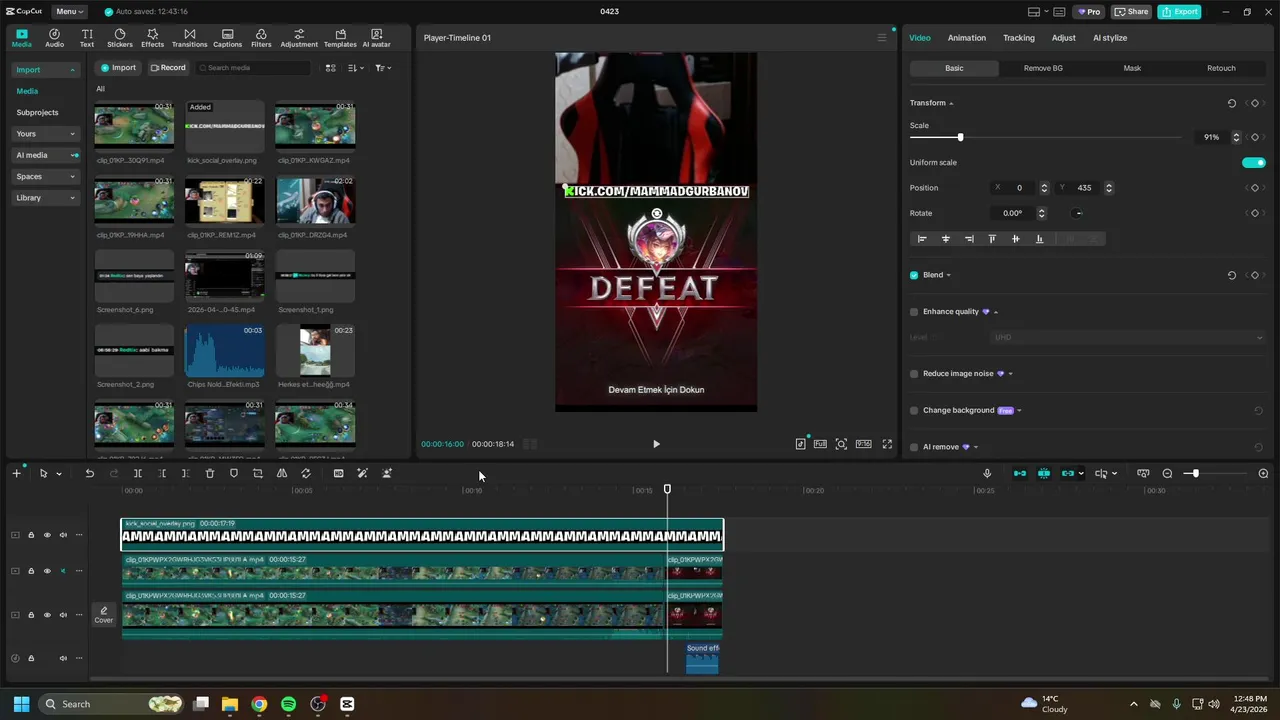The height and width of the screenshot is (720, 1280).
Task: Click the player fullscreen expand icon
Action: tap(887, 444)
